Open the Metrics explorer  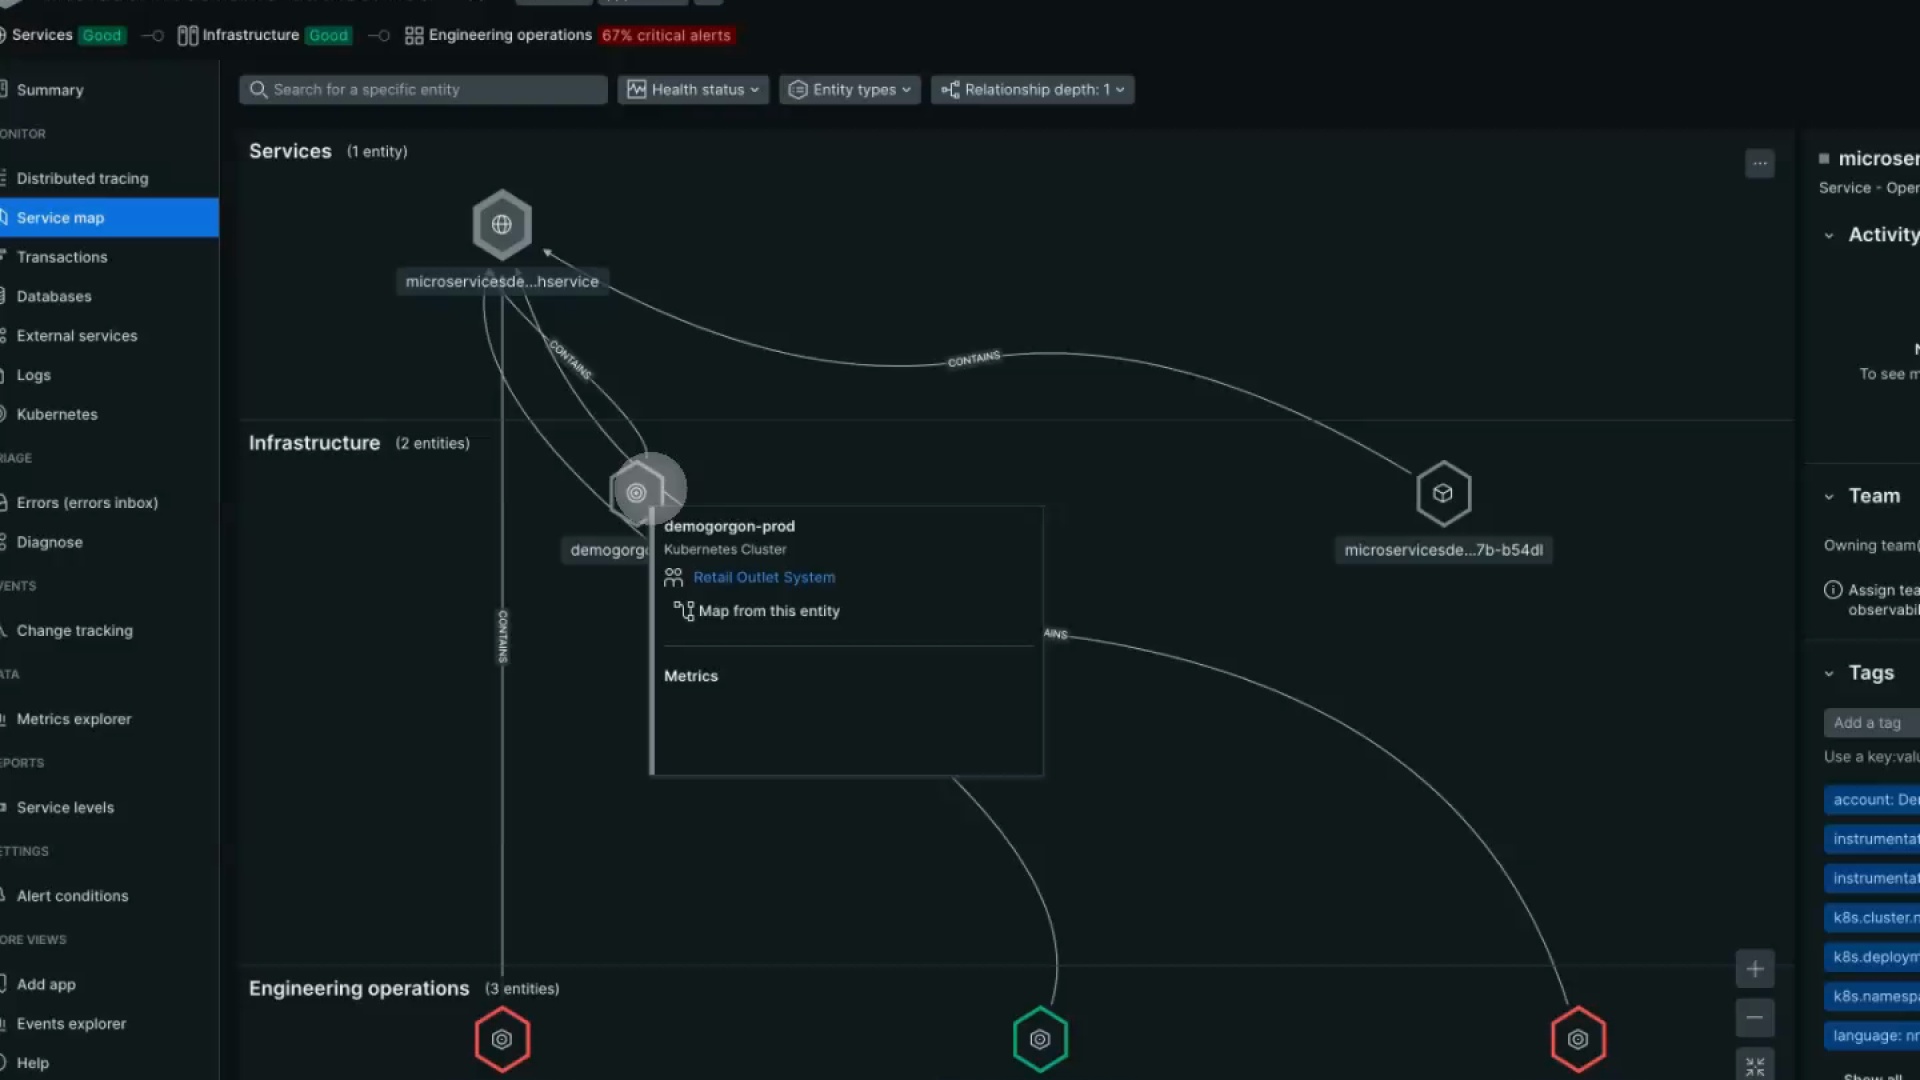tap(74, 718)
